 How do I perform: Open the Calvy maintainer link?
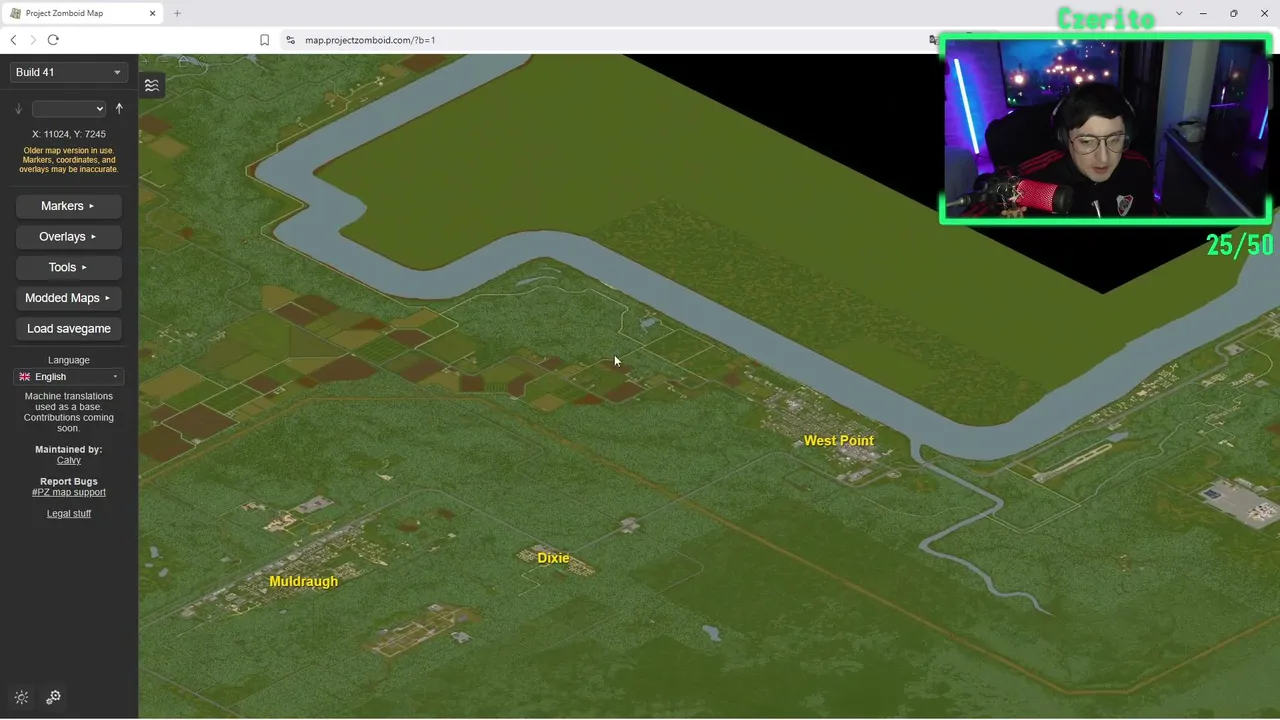[x=69, y=460]
